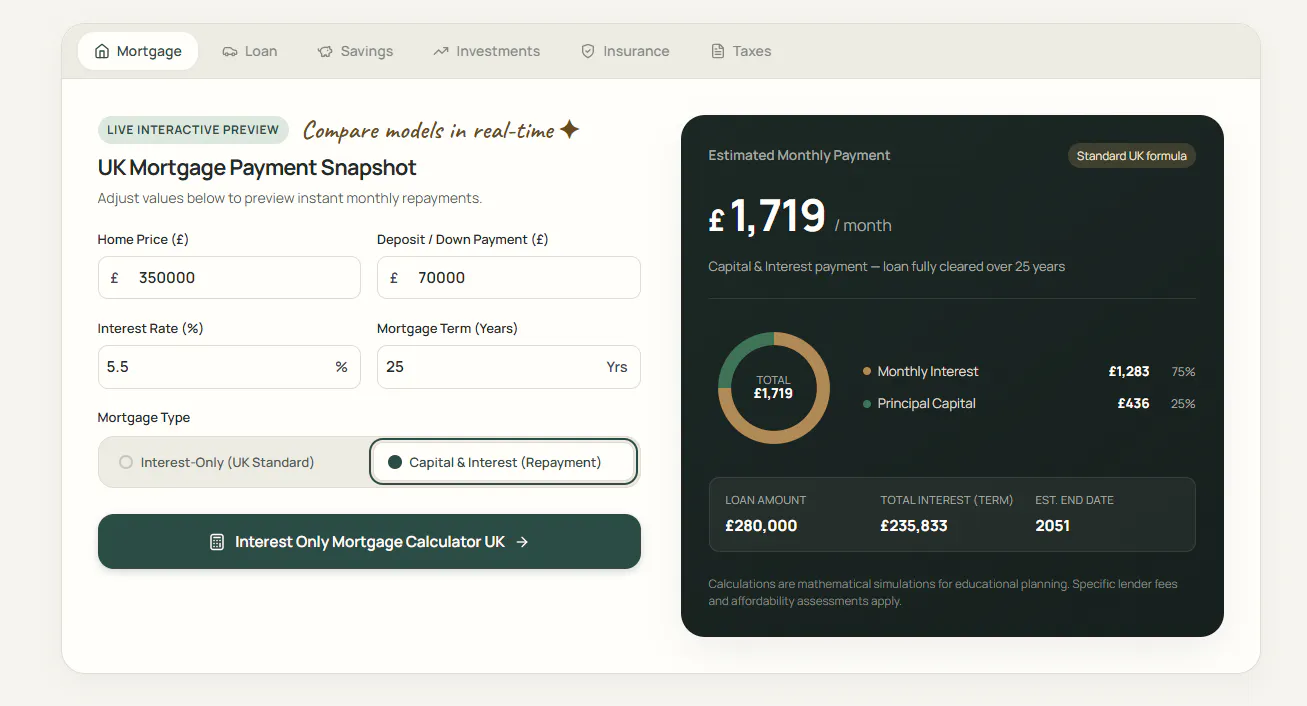Click Interest Only Mortgage Calculator UK button
1307x706 pixels.
pos(369,542)
